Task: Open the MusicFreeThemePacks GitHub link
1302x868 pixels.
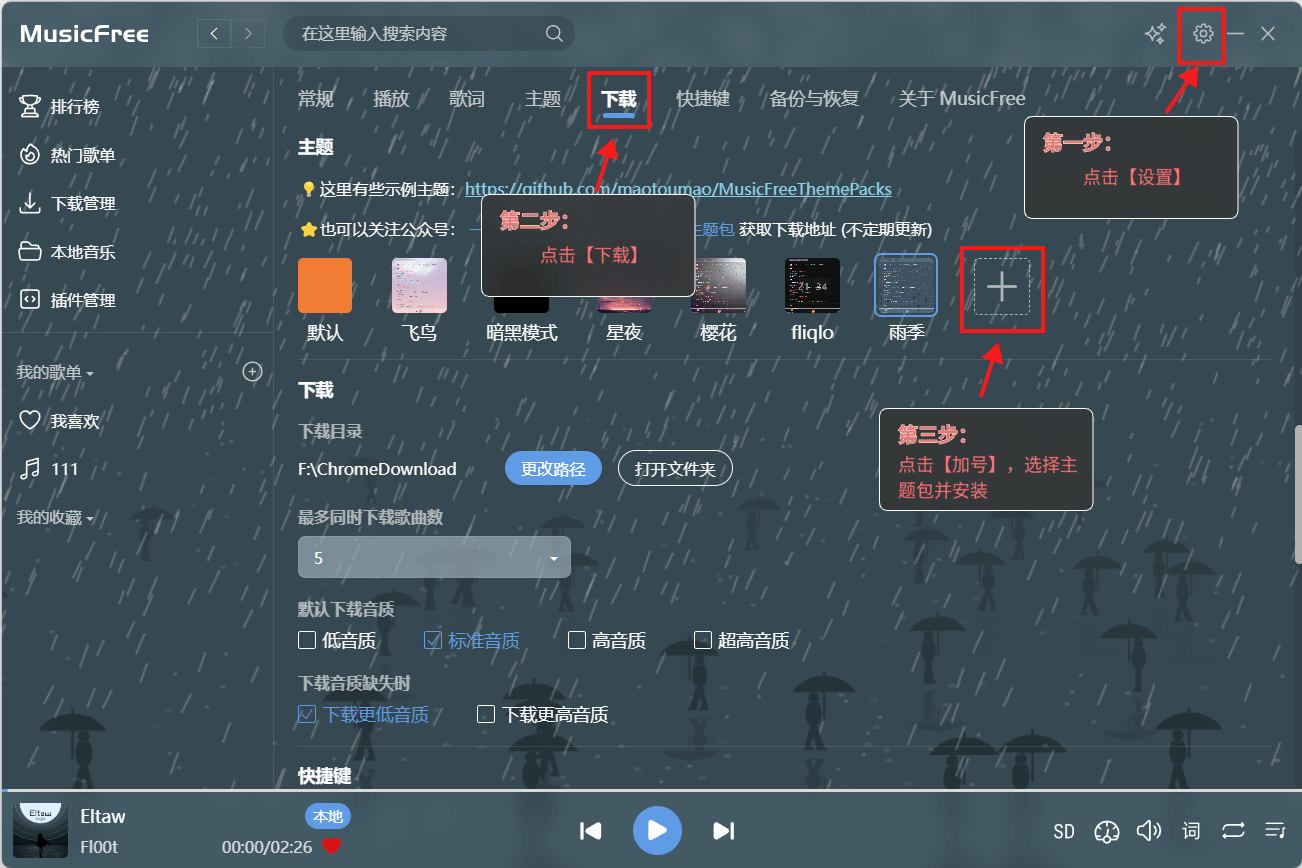Action: [678, 189]
